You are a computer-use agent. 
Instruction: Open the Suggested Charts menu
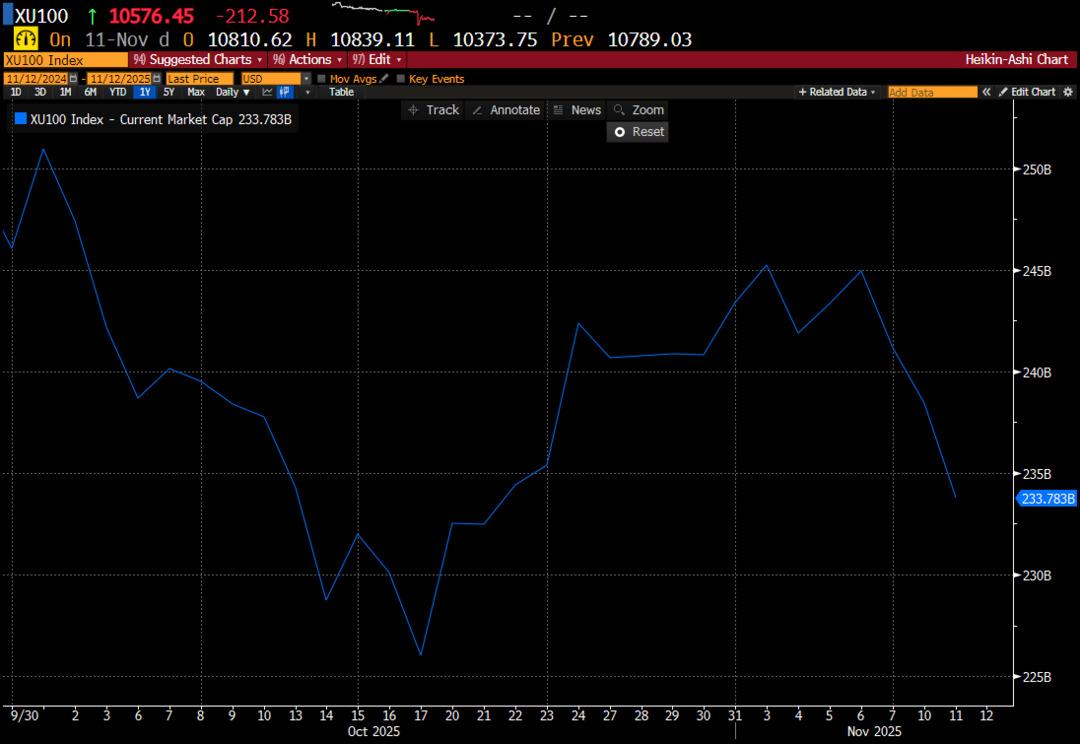[x=197, y=60]
